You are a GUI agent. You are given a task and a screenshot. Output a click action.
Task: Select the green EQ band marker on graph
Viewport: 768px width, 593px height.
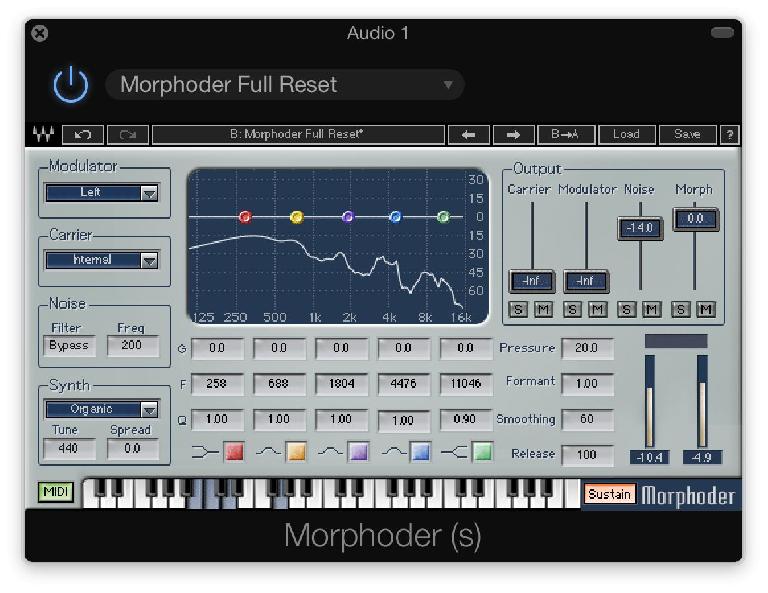tap(443, 216)
